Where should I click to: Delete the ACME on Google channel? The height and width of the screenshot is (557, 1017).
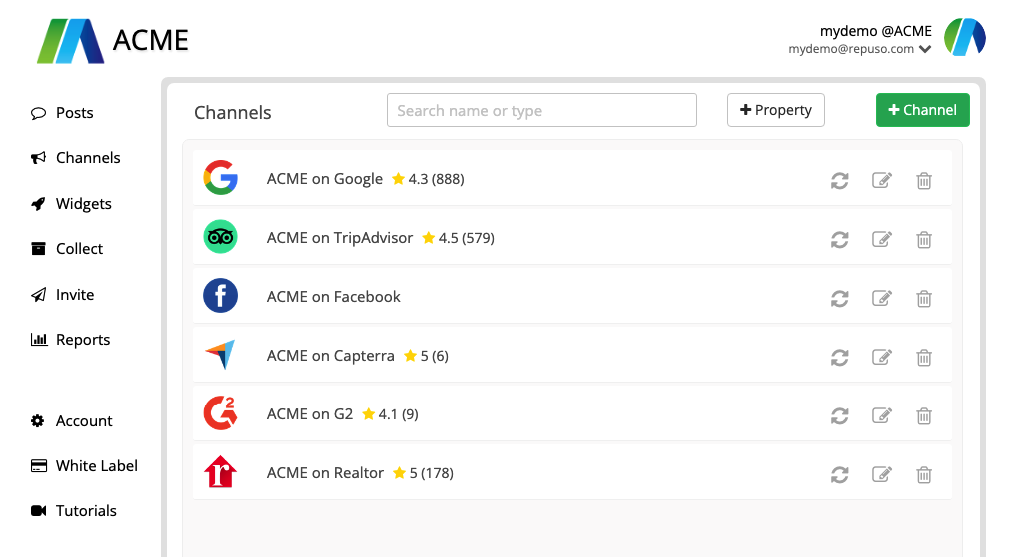coord(924,180)
